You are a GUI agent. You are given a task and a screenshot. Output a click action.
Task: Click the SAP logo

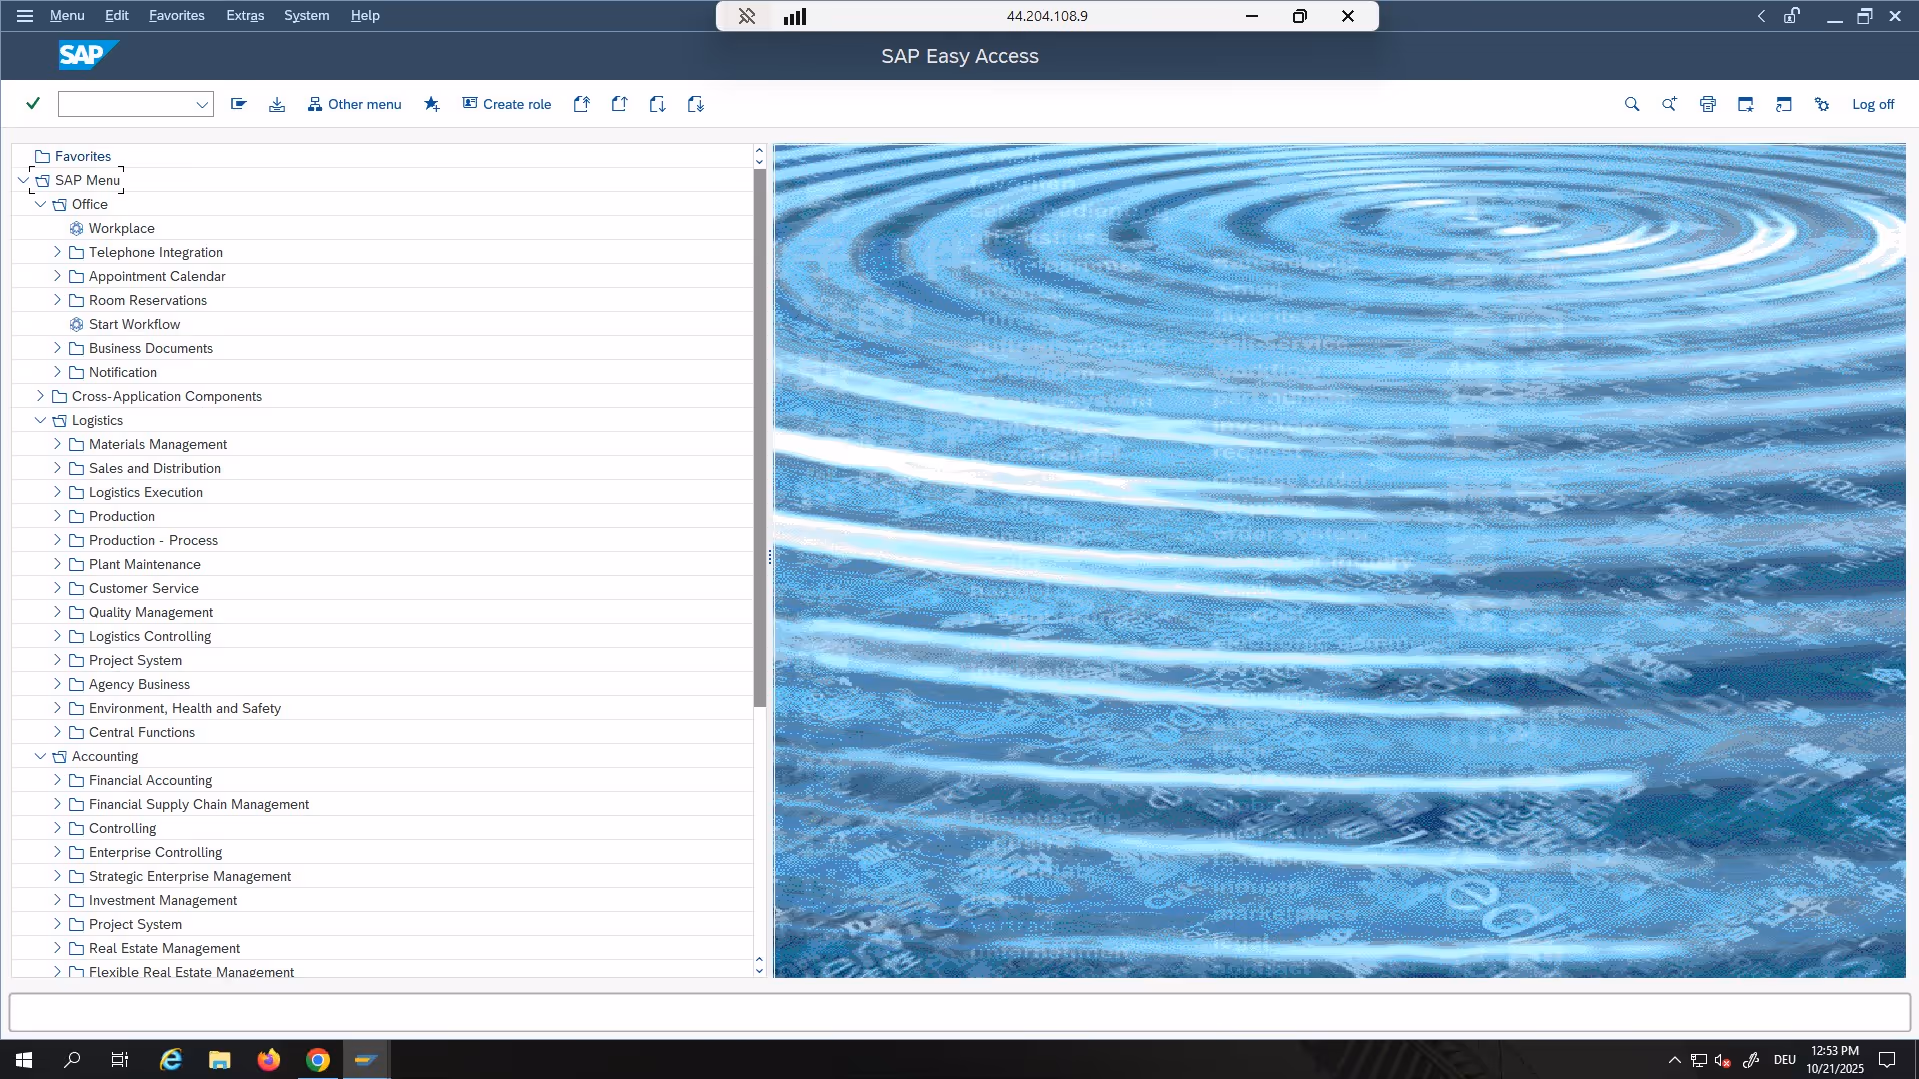click(85, 56)
